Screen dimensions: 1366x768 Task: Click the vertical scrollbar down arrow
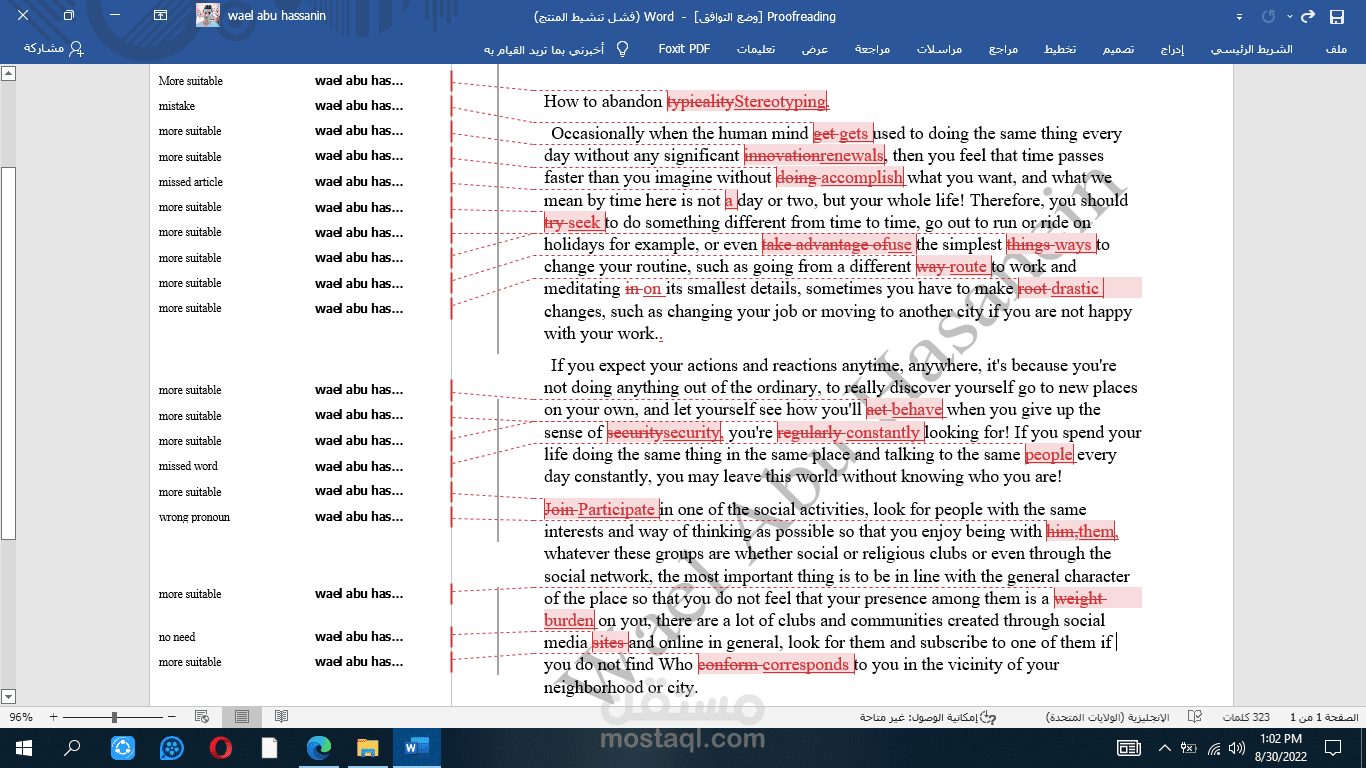[x=8, y=696]
